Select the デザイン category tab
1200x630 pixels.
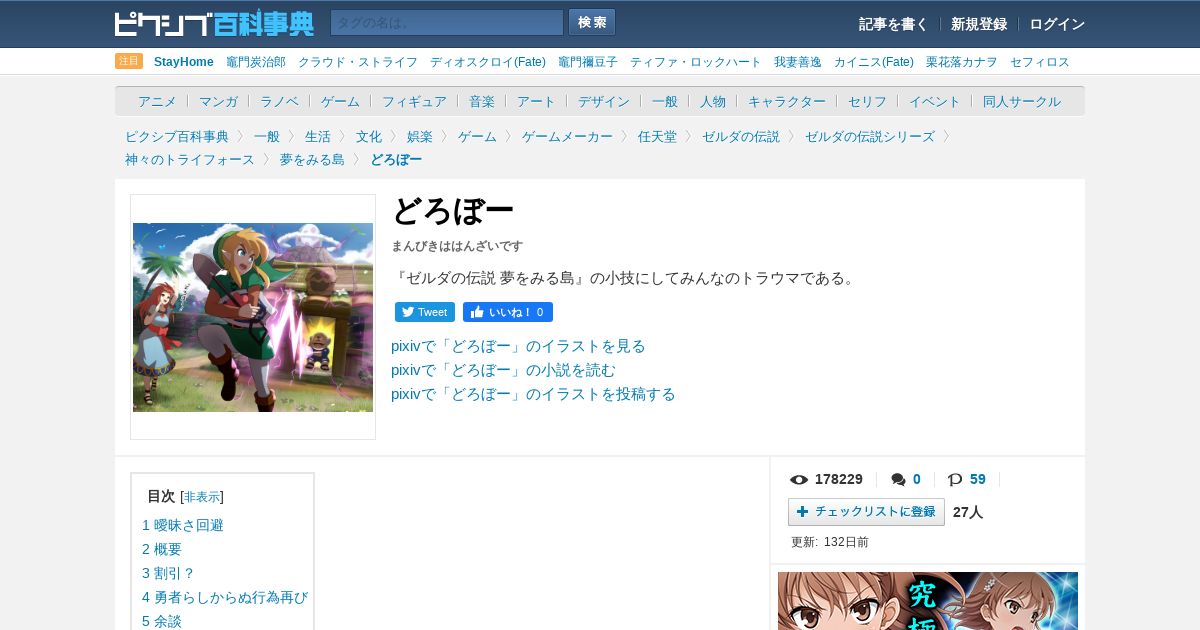click(x=604, y=101)
